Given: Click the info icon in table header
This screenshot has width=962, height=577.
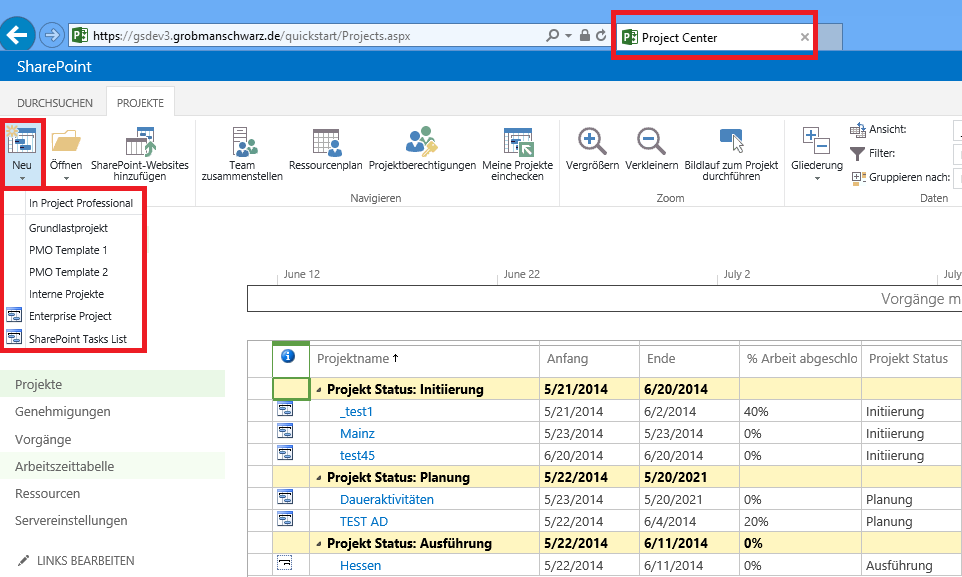Looking at the screenshot, I should (x=288, y=356).
